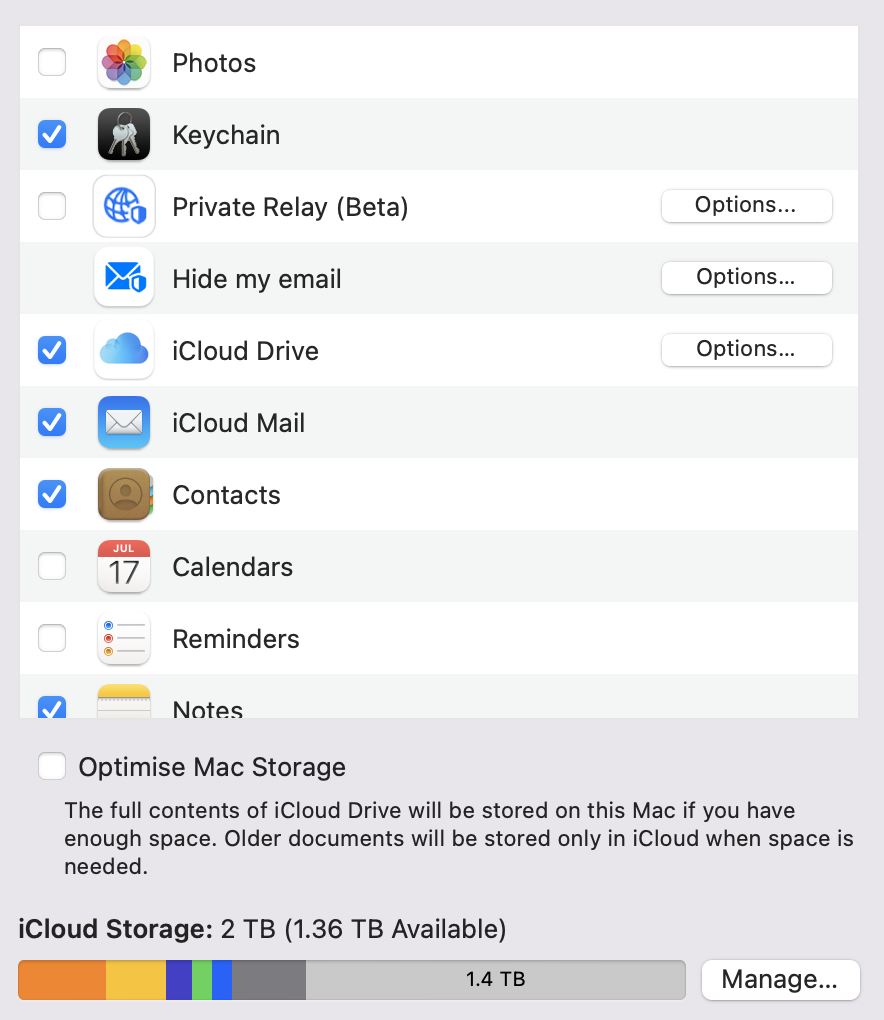Click the Keychain label text

226,135
